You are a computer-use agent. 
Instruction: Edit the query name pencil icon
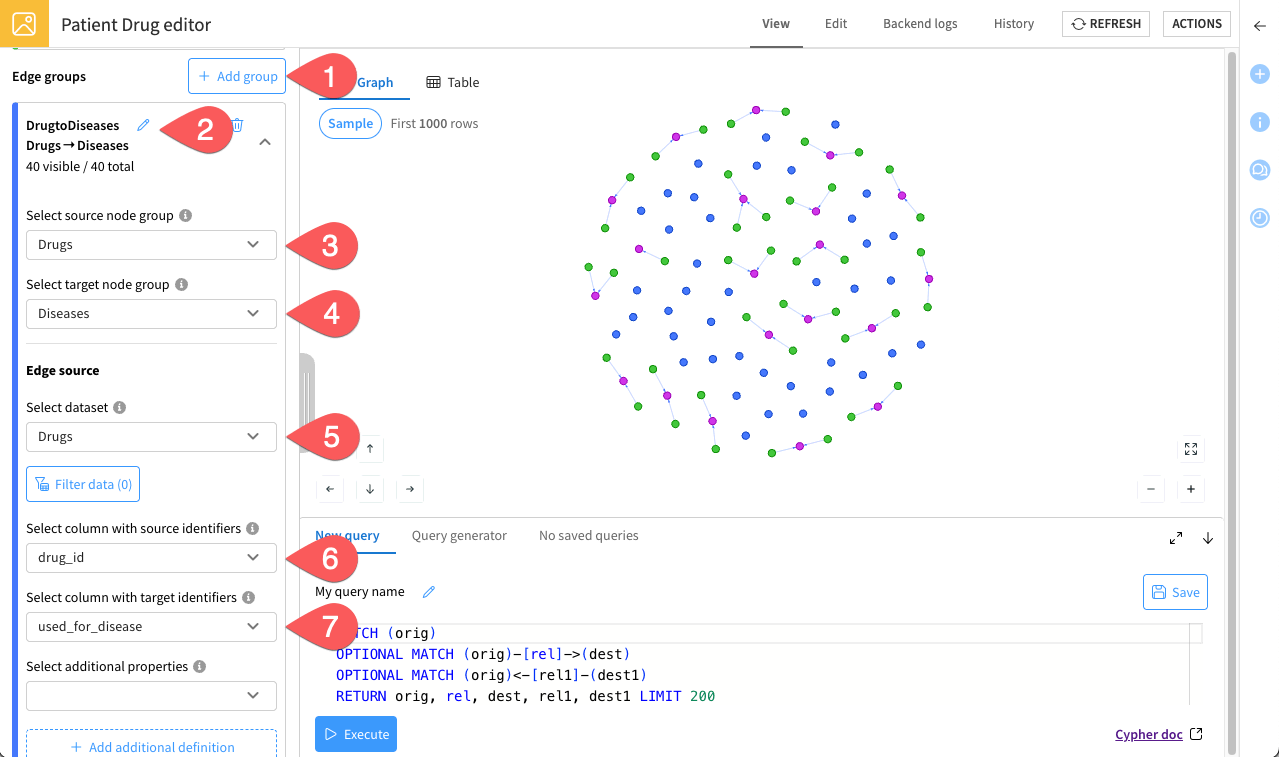coord(429,592)
